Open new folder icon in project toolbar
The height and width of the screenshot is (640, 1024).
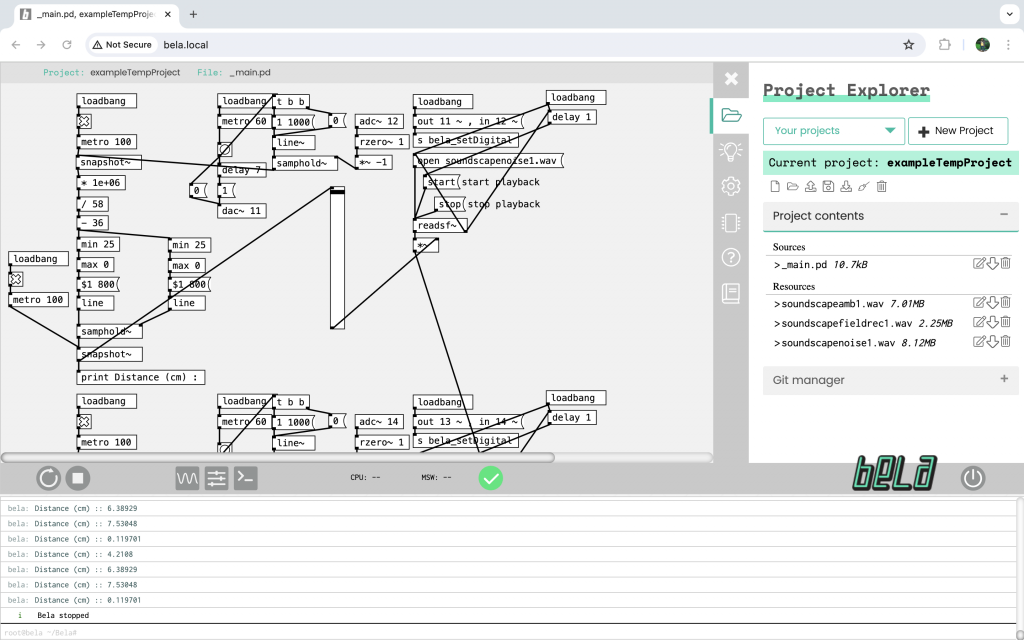(x=793, y=187)
